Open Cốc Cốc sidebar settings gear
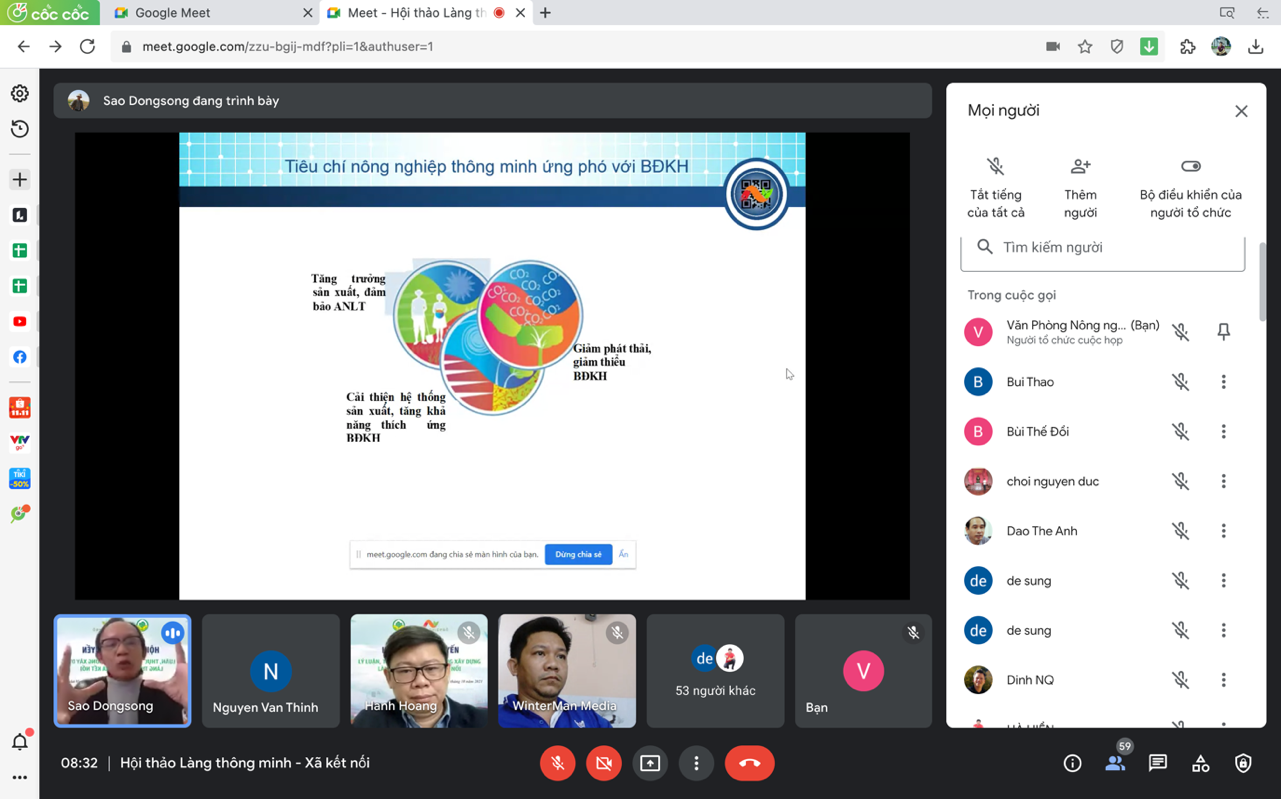1281x799 pixels. (x=20, y=94)
